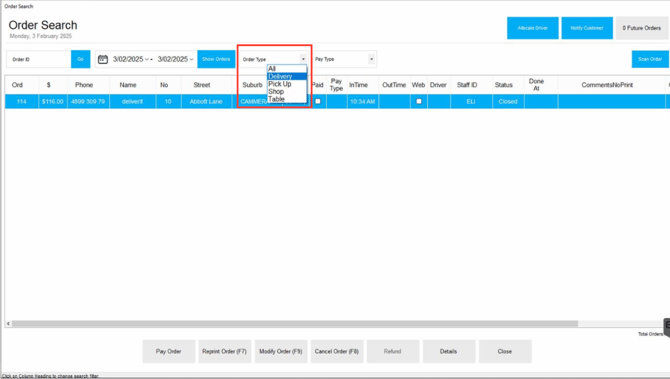The image size is (670, 379).
Task: Click the Street column heading
Action: point(202,85)
